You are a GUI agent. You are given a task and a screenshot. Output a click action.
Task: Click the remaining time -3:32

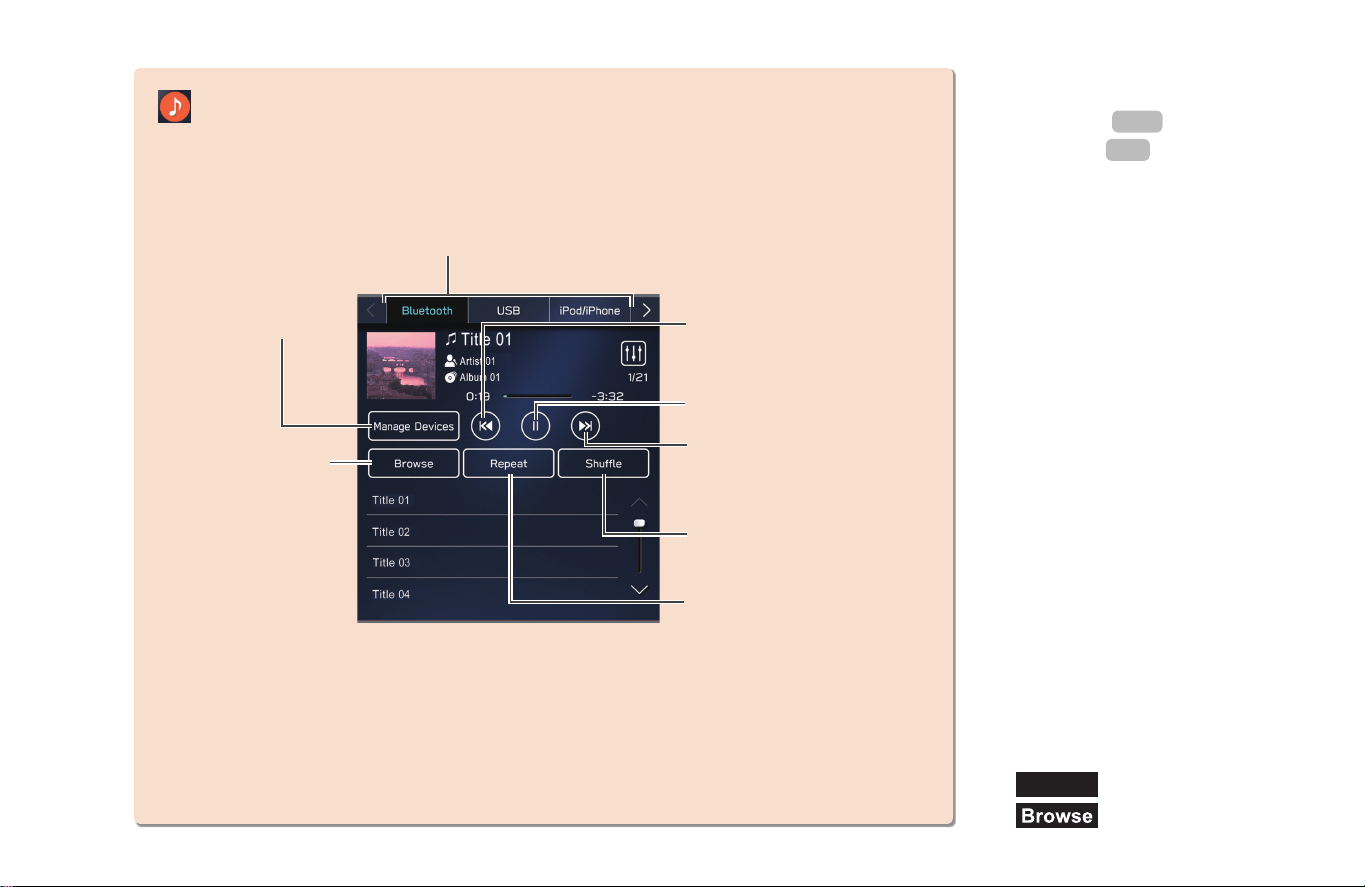click(x=608, y=396)
